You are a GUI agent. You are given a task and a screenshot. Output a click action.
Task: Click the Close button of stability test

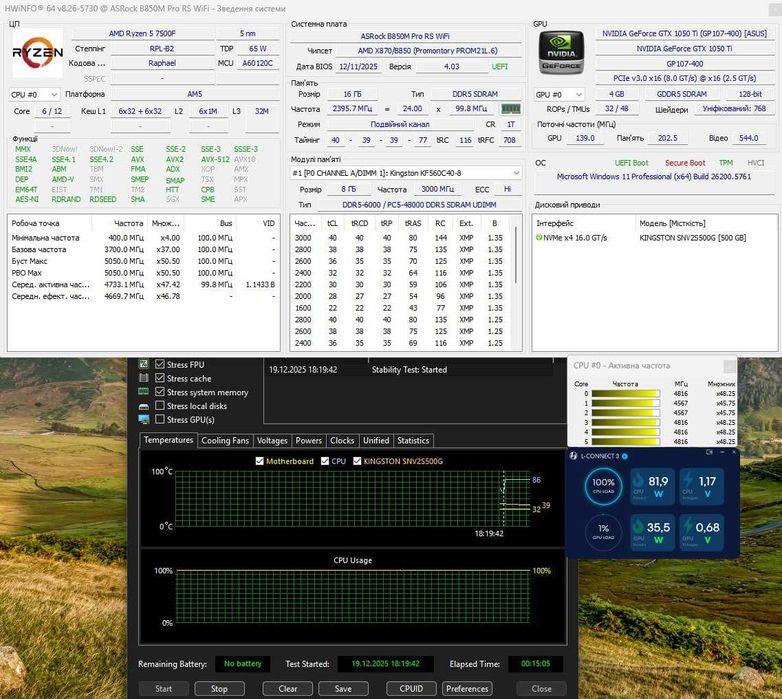tap(542, 689)
